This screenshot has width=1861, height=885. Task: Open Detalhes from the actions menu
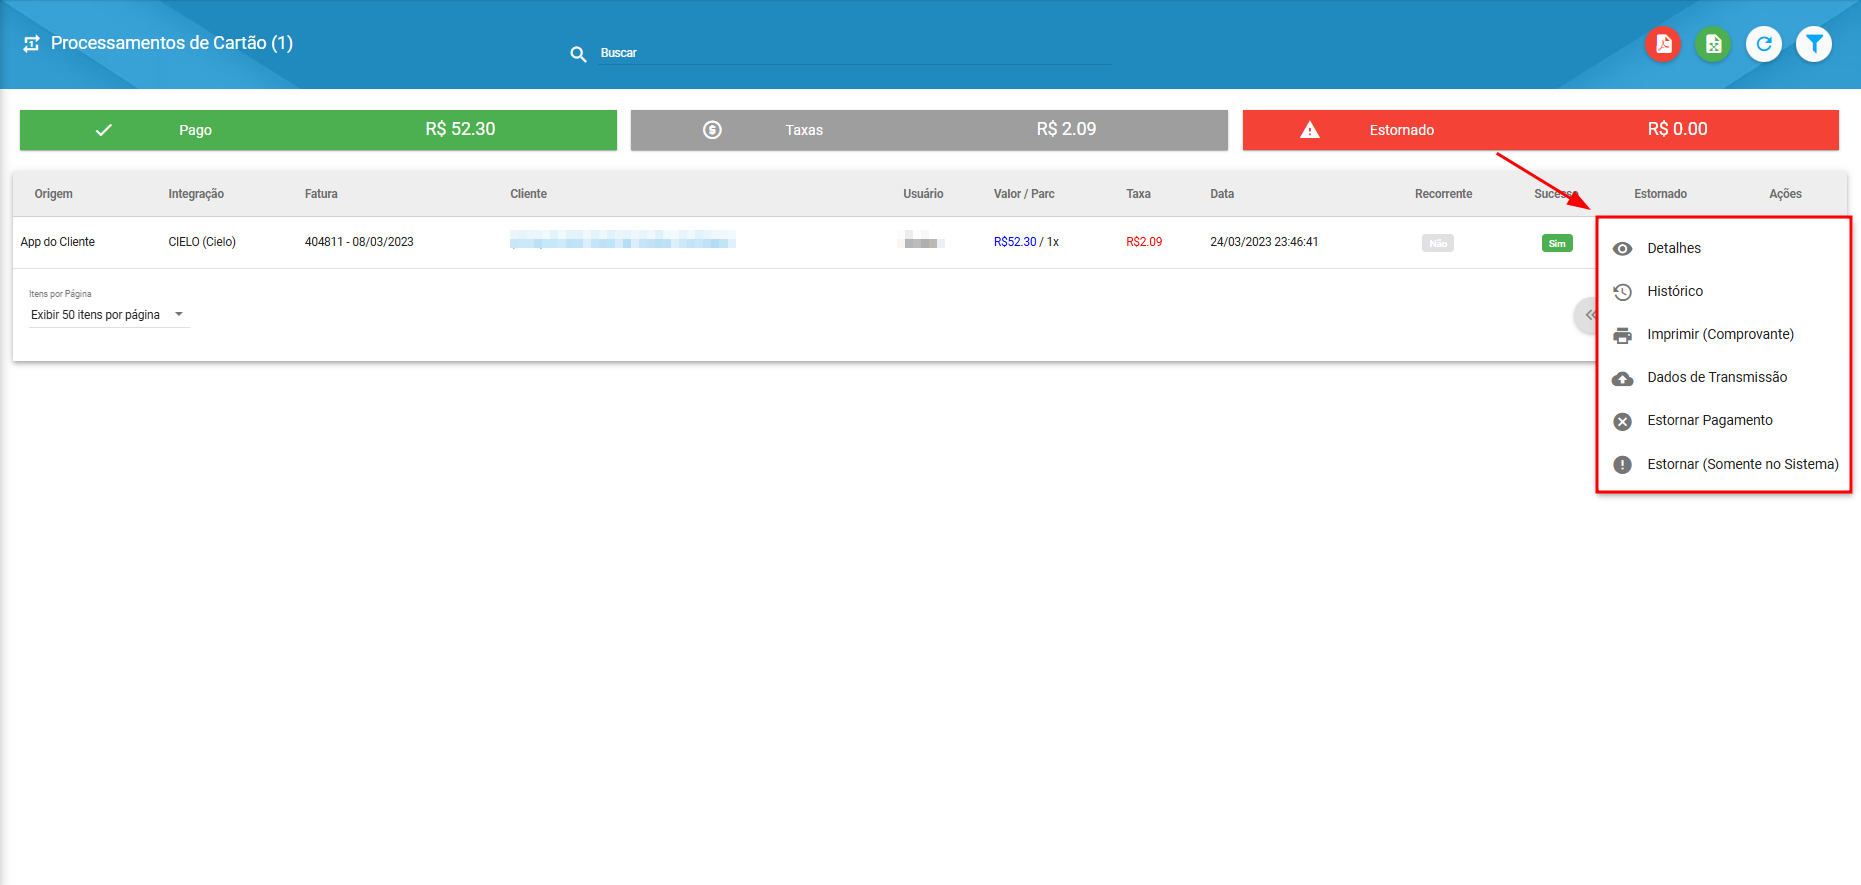(x=1724, y=248)
